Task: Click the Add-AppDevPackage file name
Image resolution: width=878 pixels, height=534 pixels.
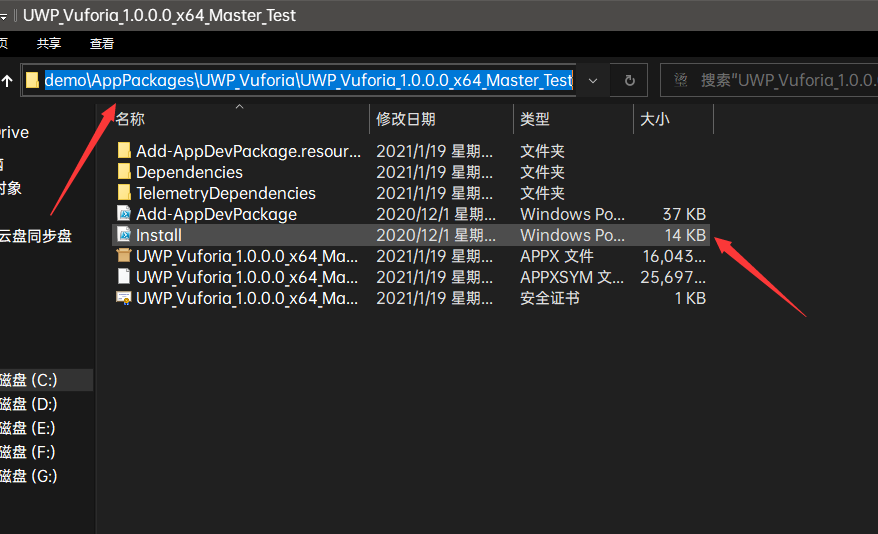Action: coord(216,214)
